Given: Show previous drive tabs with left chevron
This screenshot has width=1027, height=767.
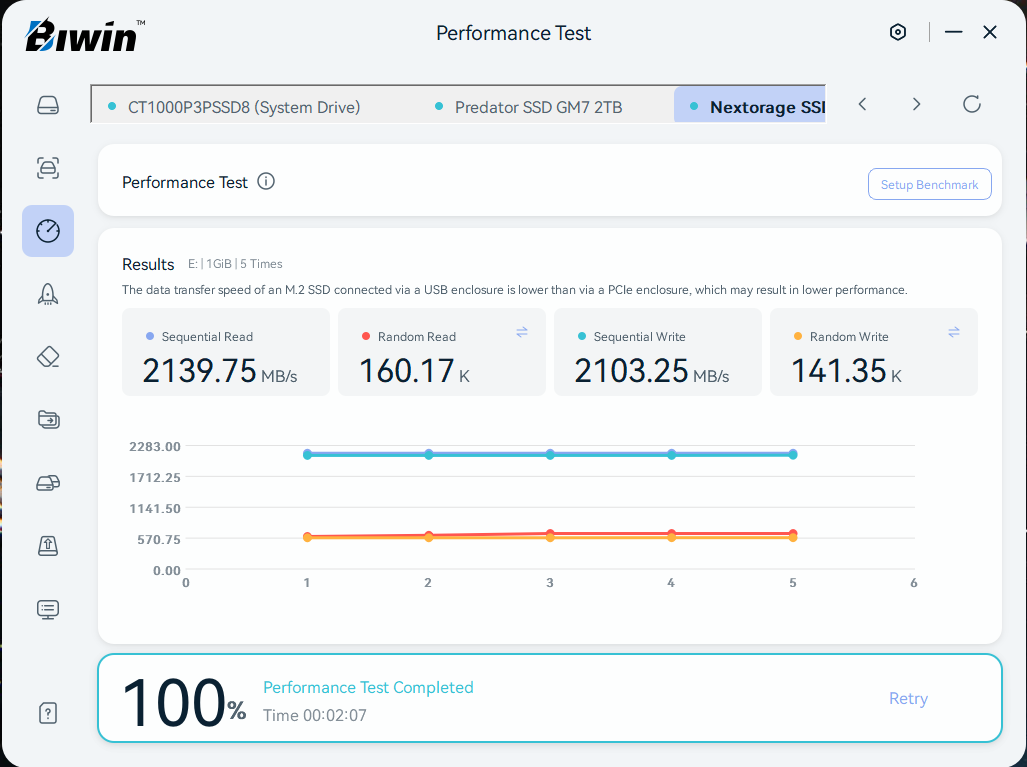Looking at the screenshot, I should (863, 104).
